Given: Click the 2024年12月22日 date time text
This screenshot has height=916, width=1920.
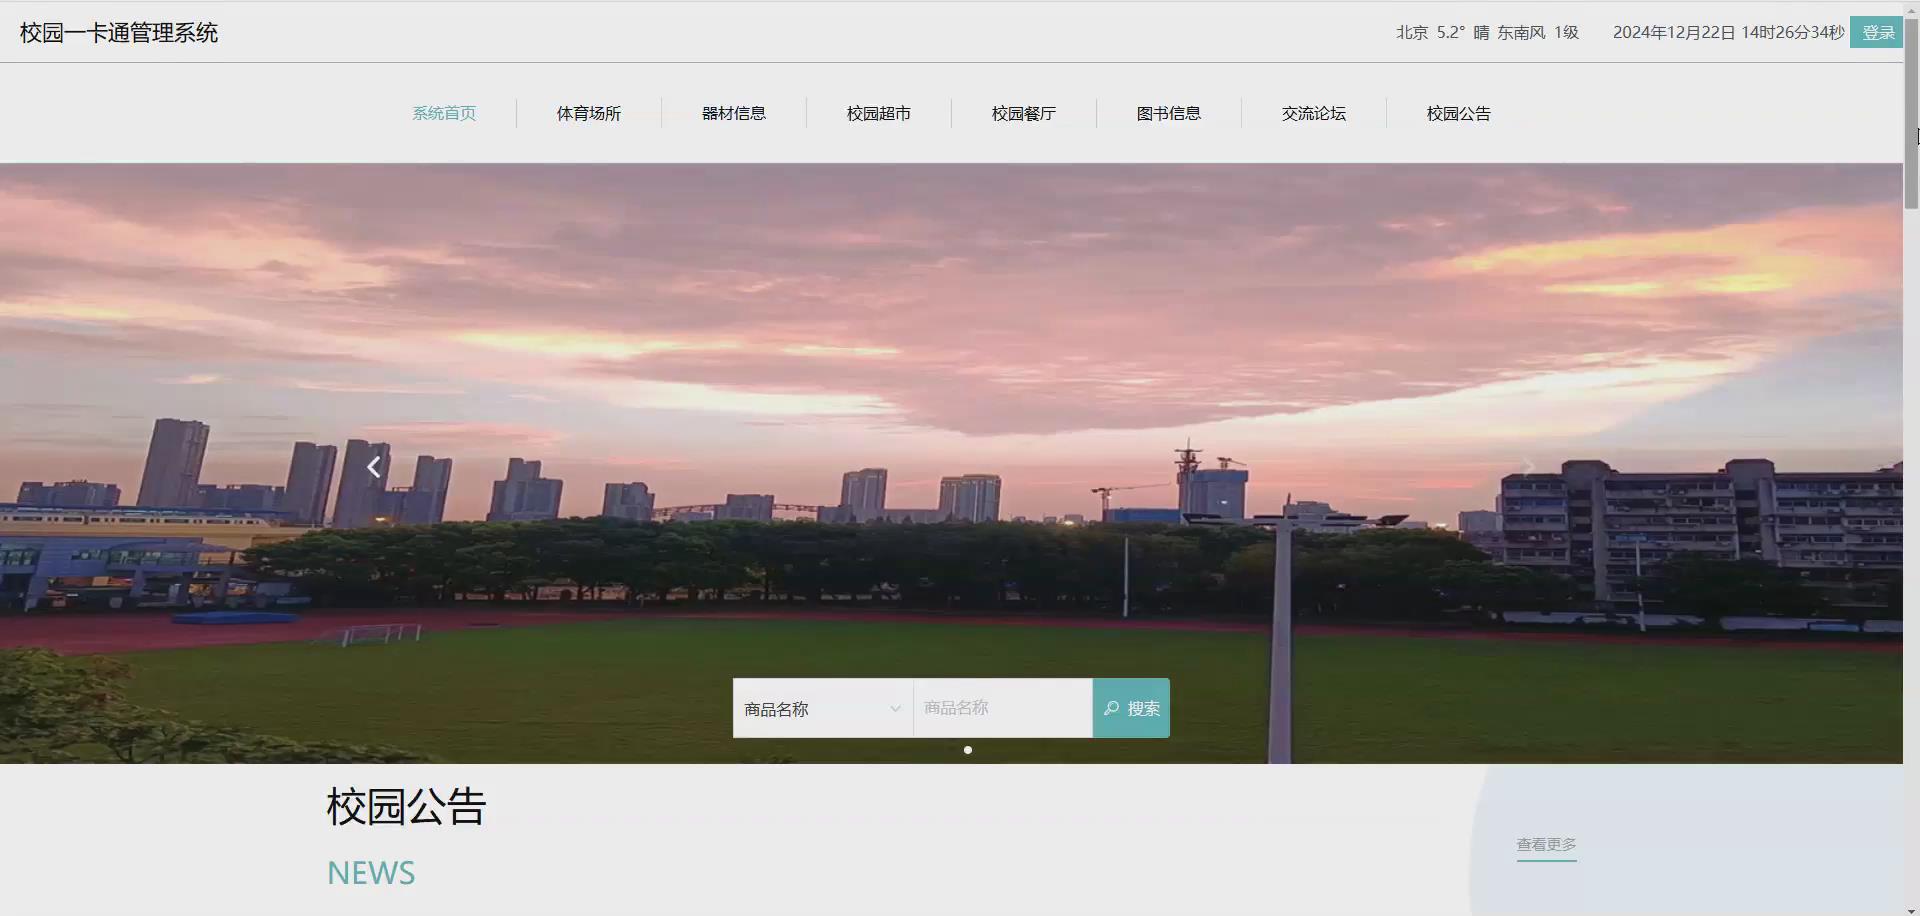Looking at the screenshot, I should pyautogui.click(x=1728, y=32).
